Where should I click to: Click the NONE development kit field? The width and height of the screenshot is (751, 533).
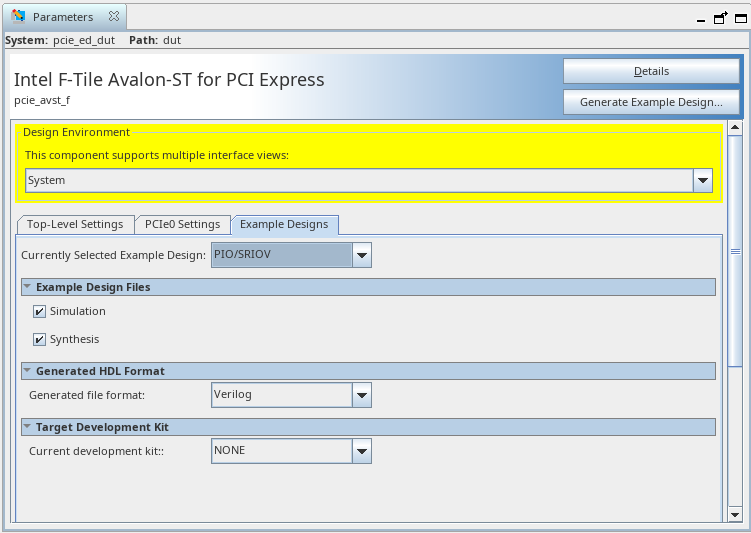pos(282,451)
